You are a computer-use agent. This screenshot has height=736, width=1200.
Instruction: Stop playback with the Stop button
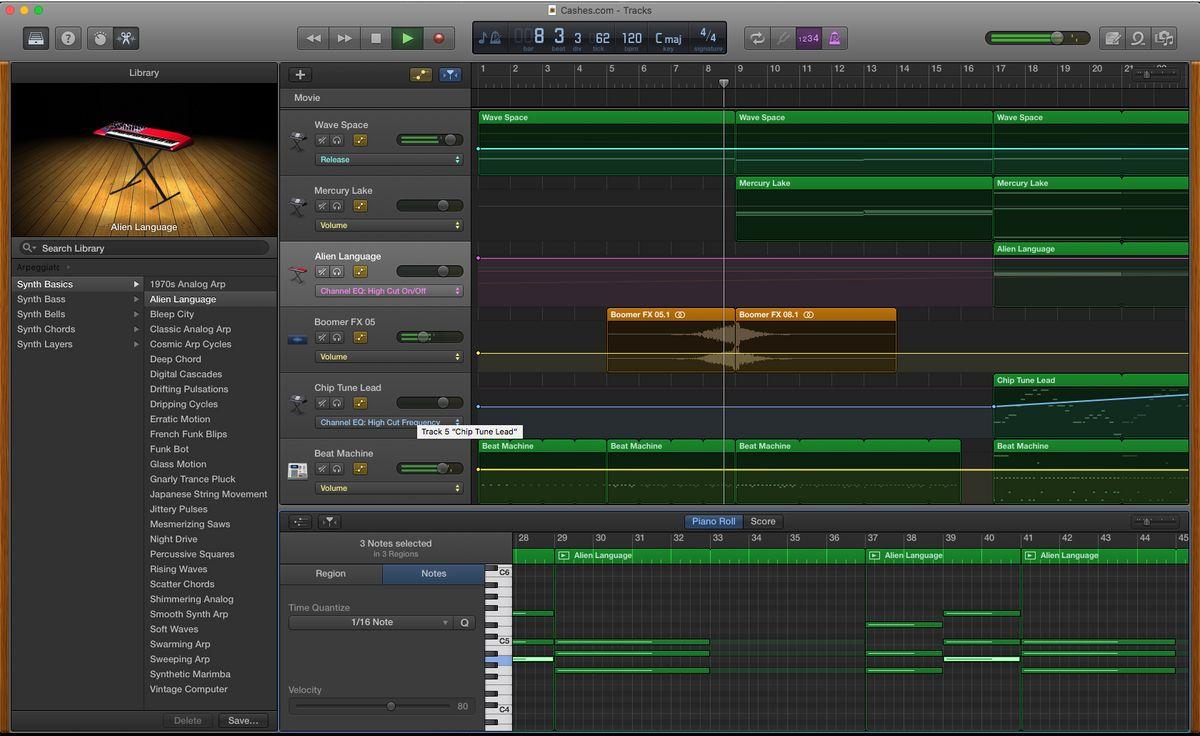[376, 38]
